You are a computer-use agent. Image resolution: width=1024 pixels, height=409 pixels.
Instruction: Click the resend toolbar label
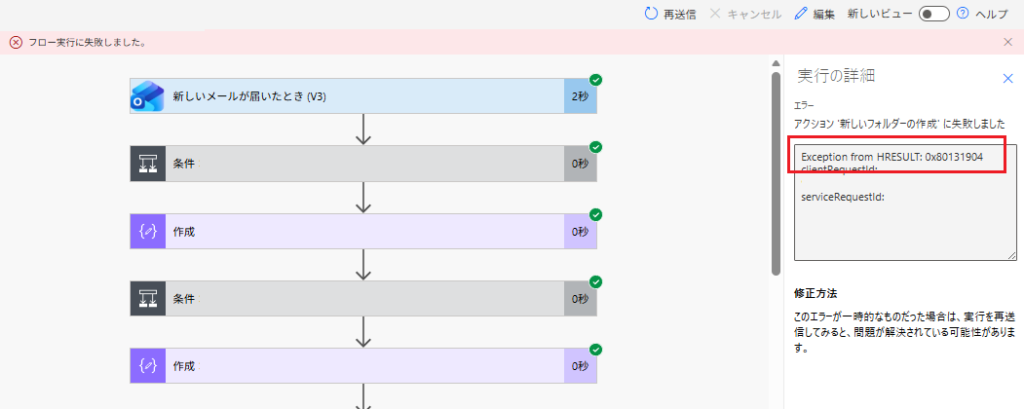[x=681, y=14]
